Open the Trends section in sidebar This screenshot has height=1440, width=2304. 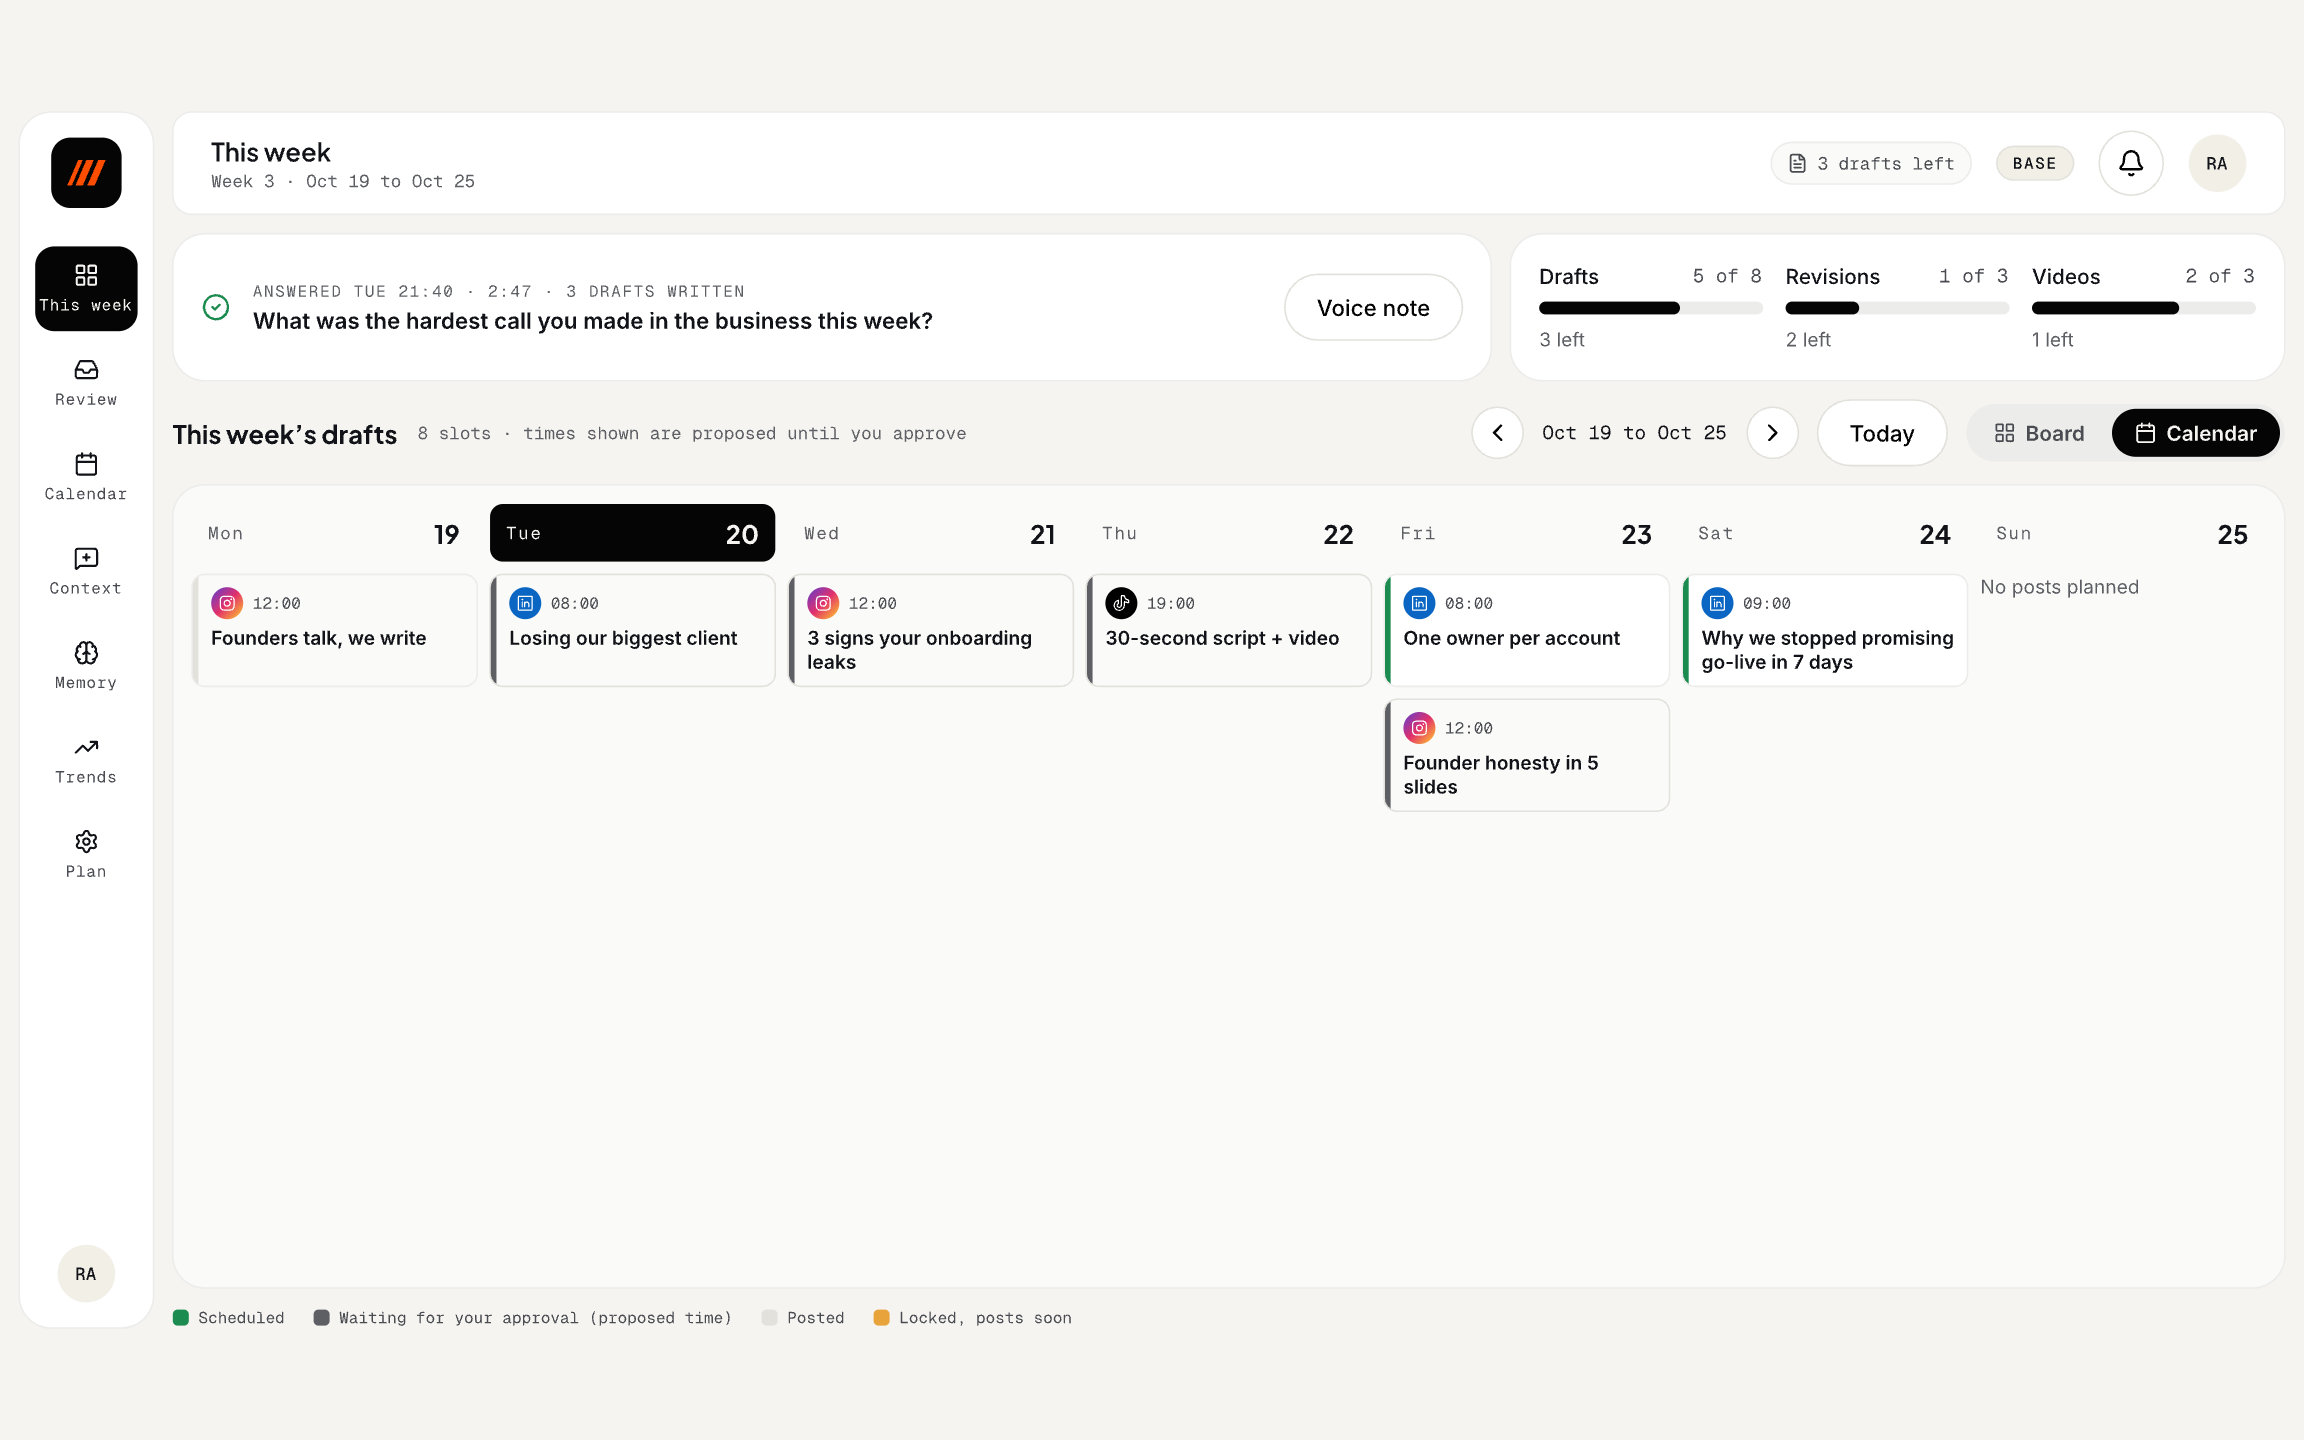[86, 760]
